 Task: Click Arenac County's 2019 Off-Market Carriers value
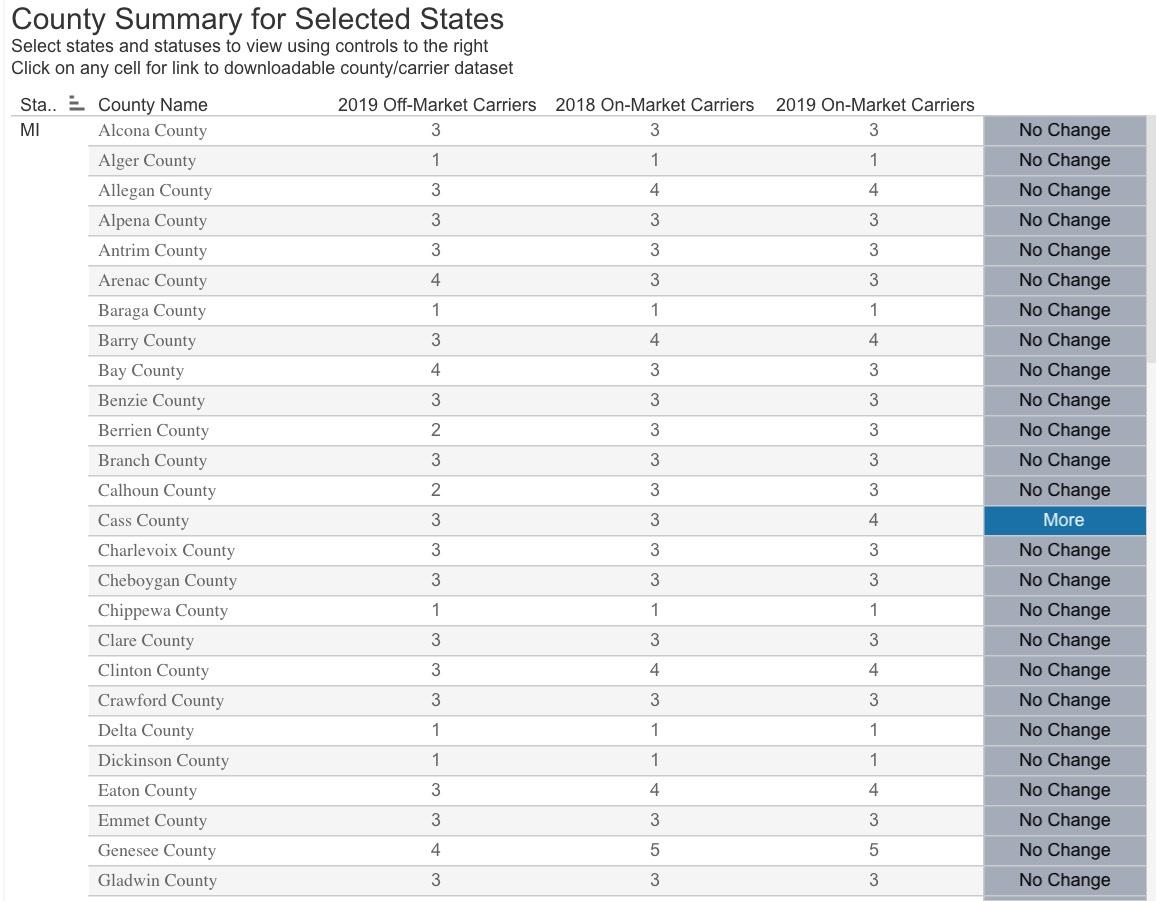436,280
